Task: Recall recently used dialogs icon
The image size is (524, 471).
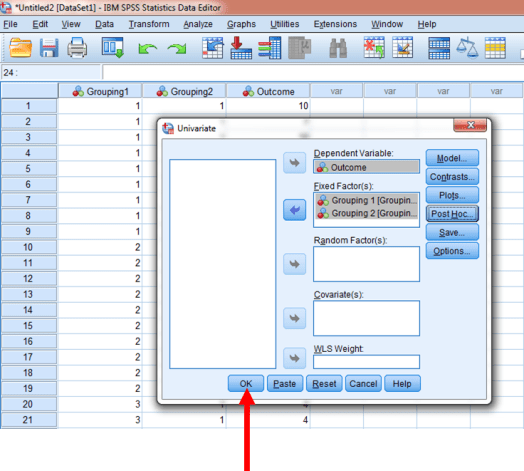Action: pyautogui.click(x=113, y=47)
